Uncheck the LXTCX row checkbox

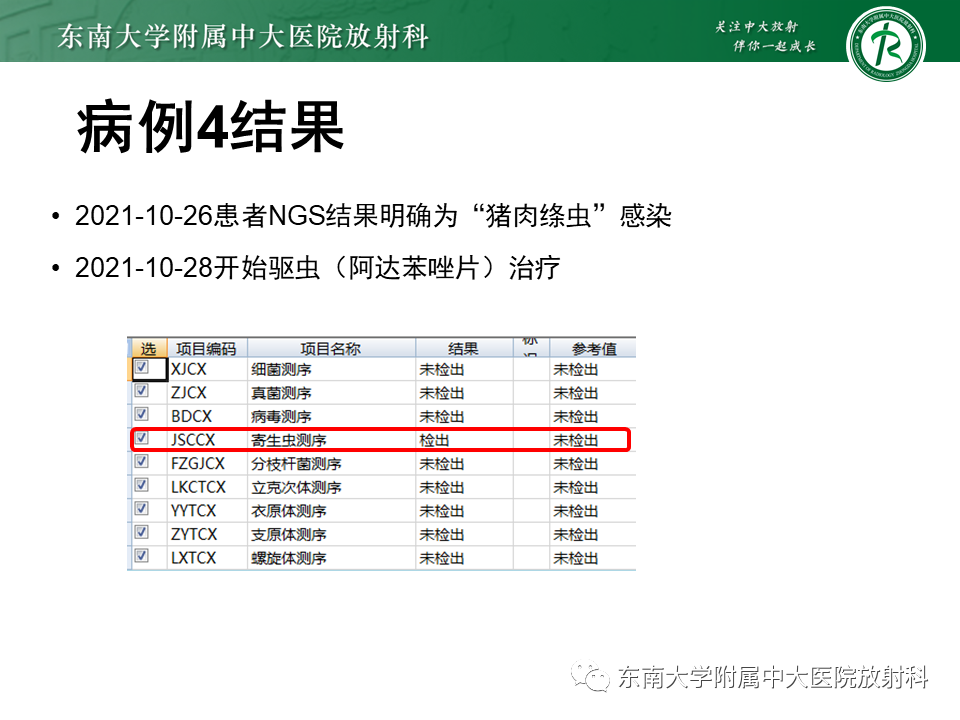142,556
